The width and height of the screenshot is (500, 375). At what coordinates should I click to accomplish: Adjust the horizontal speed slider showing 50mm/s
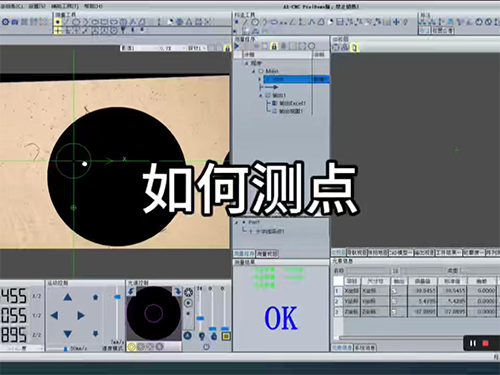pos(65,349)
